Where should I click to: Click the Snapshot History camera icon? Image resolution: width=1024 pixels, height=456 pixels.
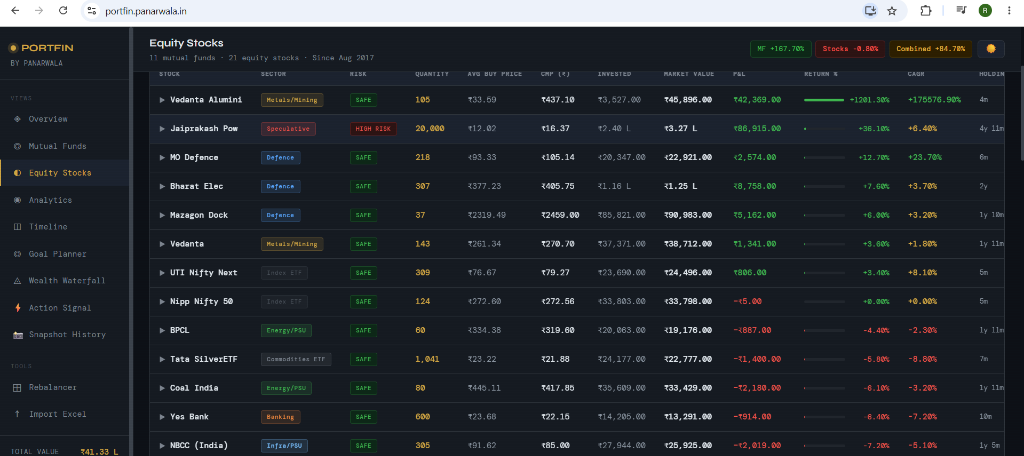pyautogui.click(x=17, y=334)
